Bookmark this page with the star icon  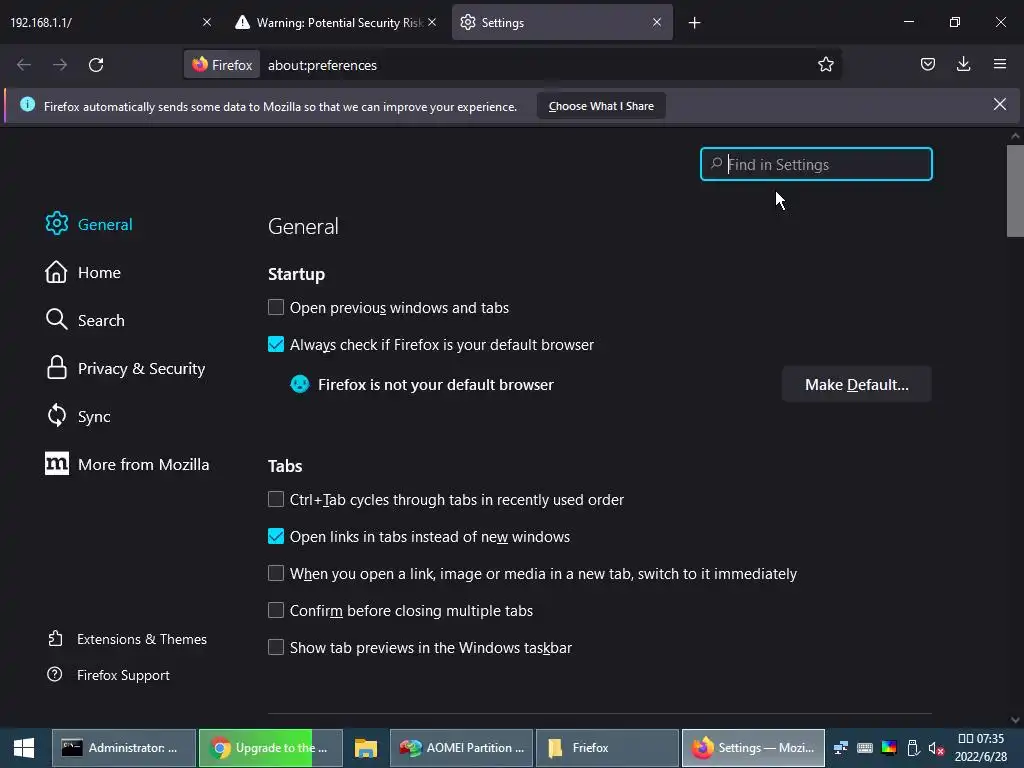825,64
